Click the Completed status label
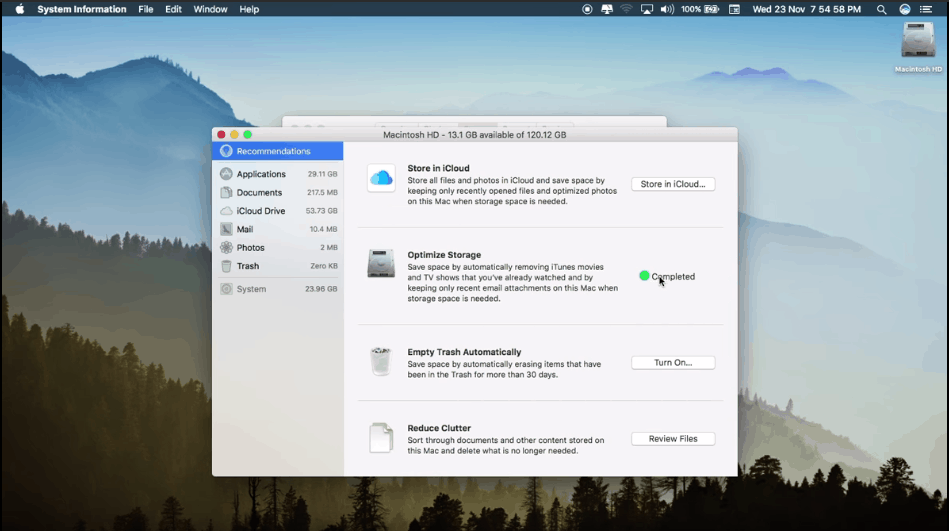 tap(673, 277)
